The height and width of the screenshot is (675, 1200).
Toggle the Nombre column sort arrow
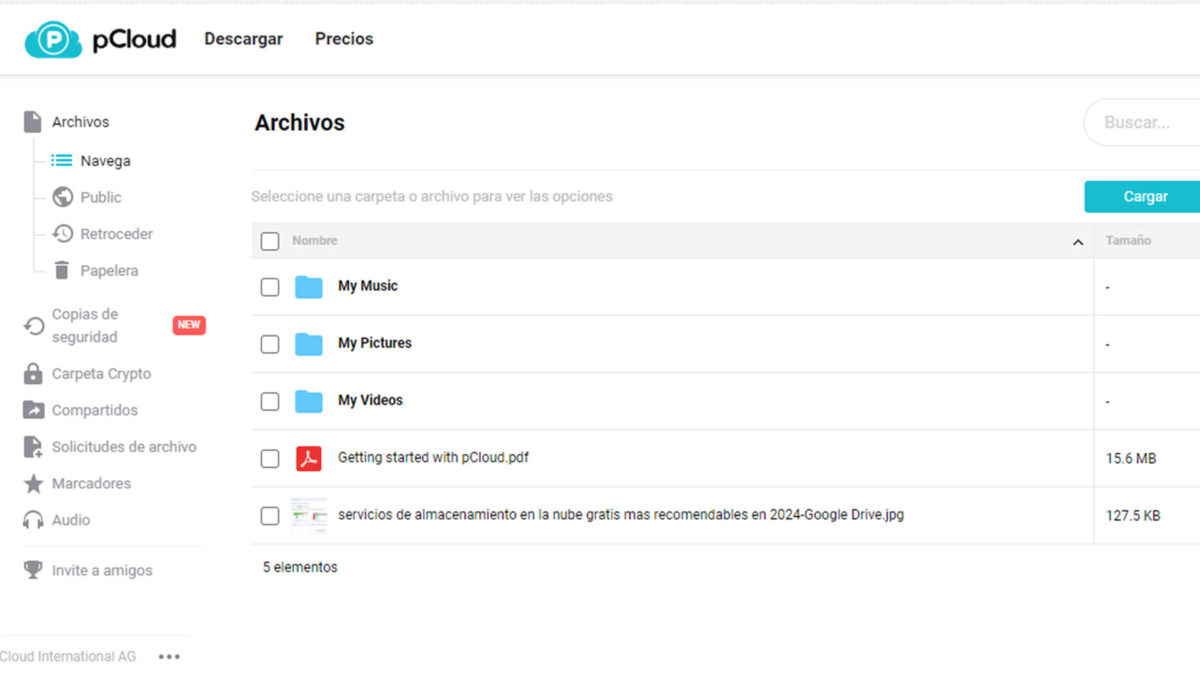click(1077, 242)
